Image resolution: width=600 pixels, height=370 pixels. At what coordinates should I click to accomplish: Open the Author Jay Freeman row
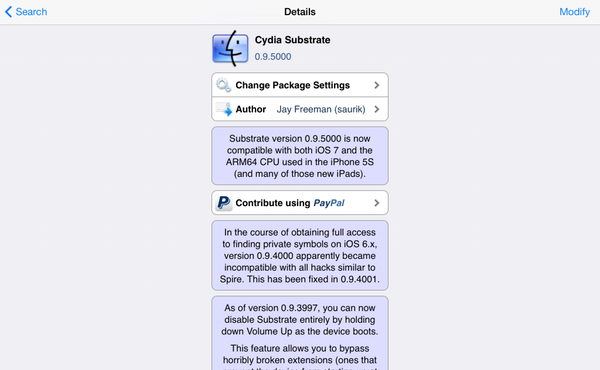300,109
